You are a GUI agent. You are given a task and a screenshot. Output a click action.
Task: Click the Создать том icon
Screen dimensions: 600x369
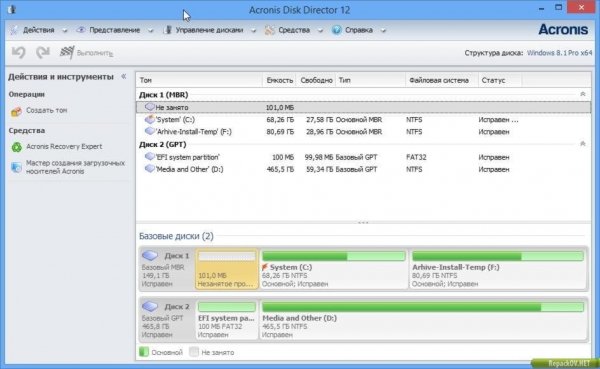pos(16,111)
